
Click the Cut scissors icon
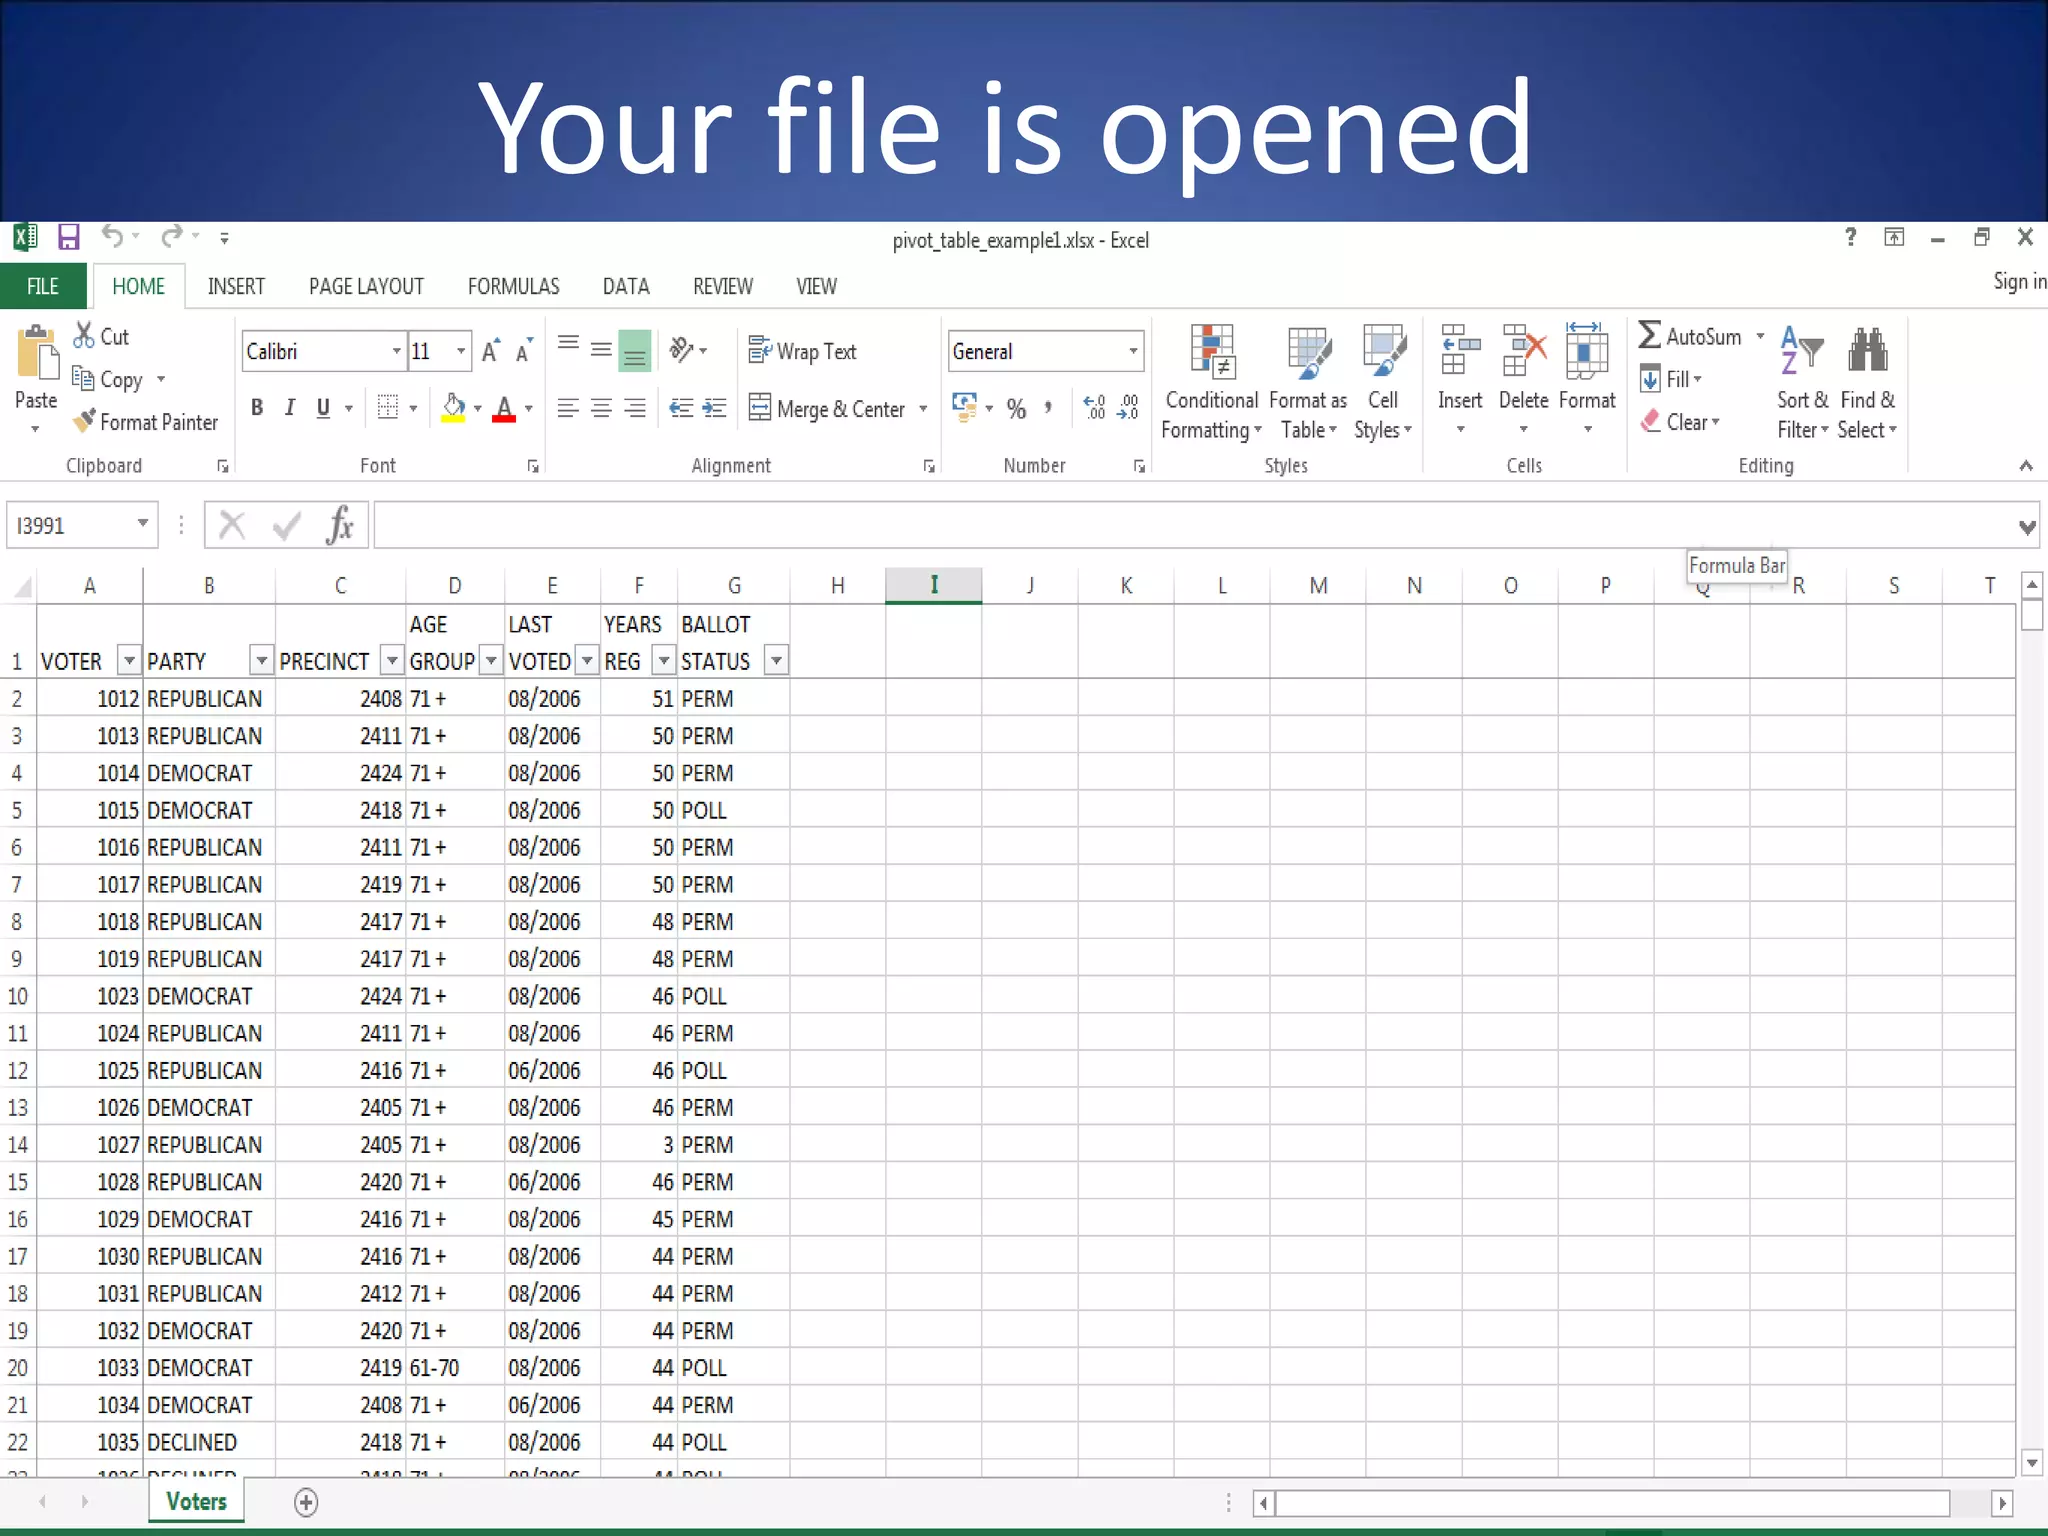pyautogui.click(x=84, y=336)
